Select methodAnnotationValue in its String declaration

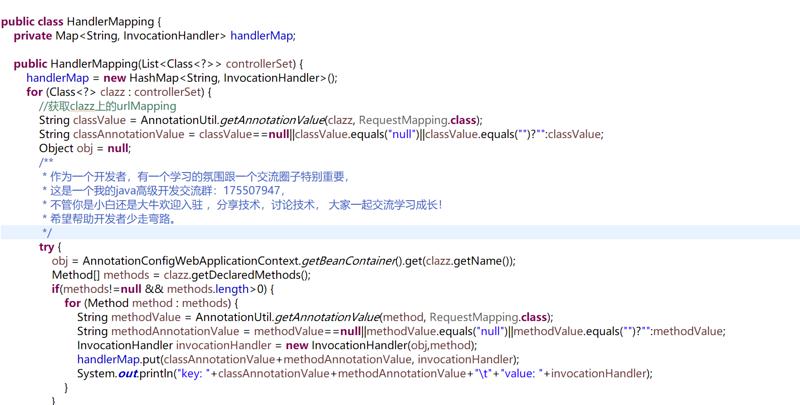click(175, 332)
